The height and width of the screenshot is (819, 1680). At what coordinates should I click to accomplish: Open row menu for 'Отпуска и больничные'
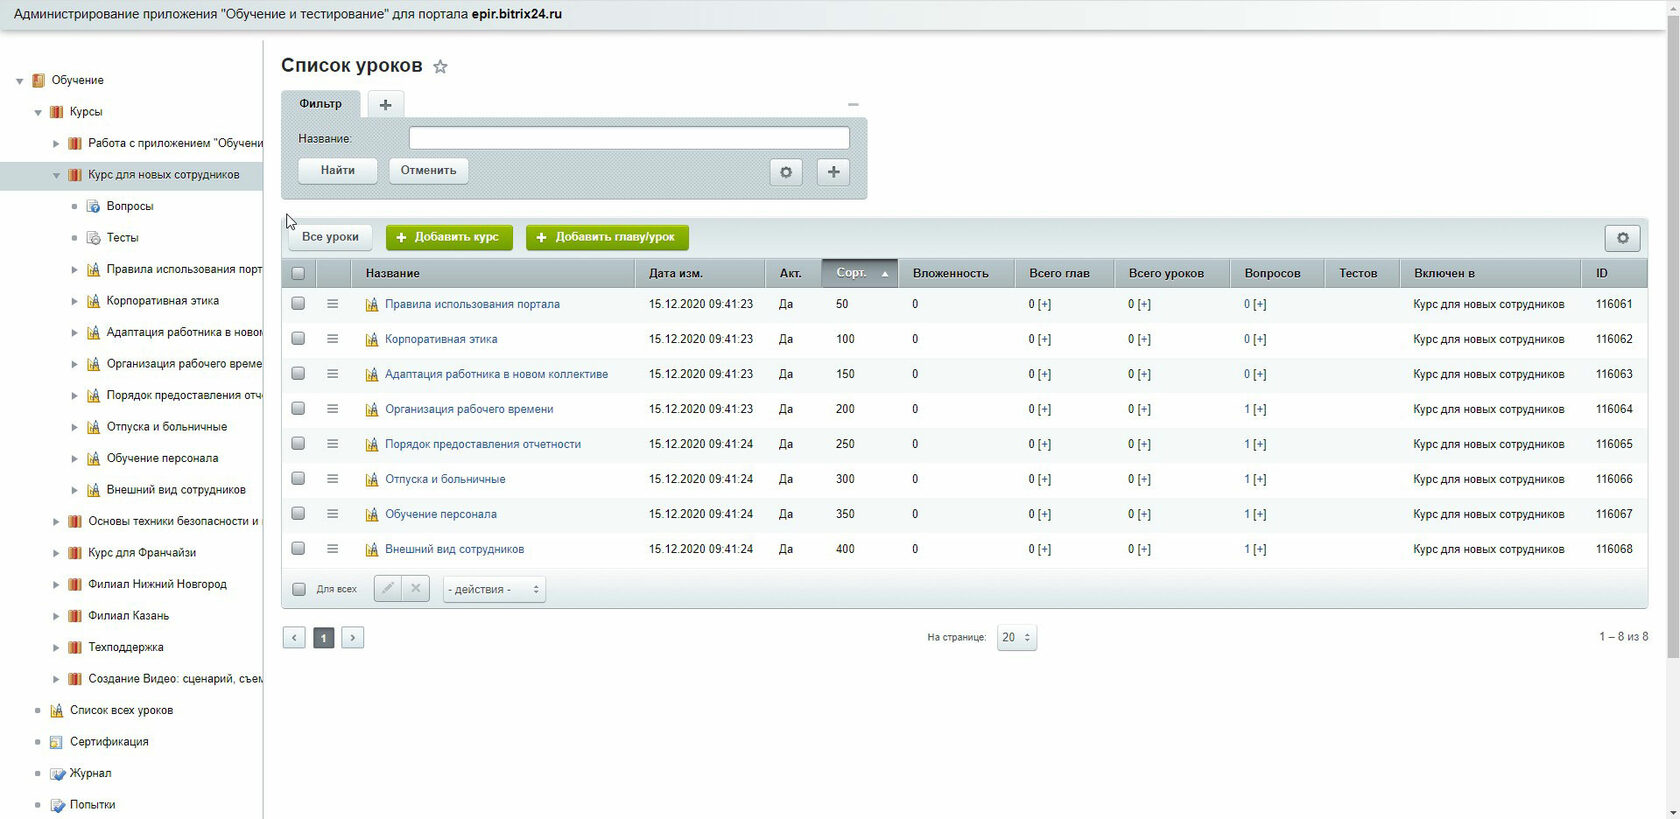[x=332, y=479]
